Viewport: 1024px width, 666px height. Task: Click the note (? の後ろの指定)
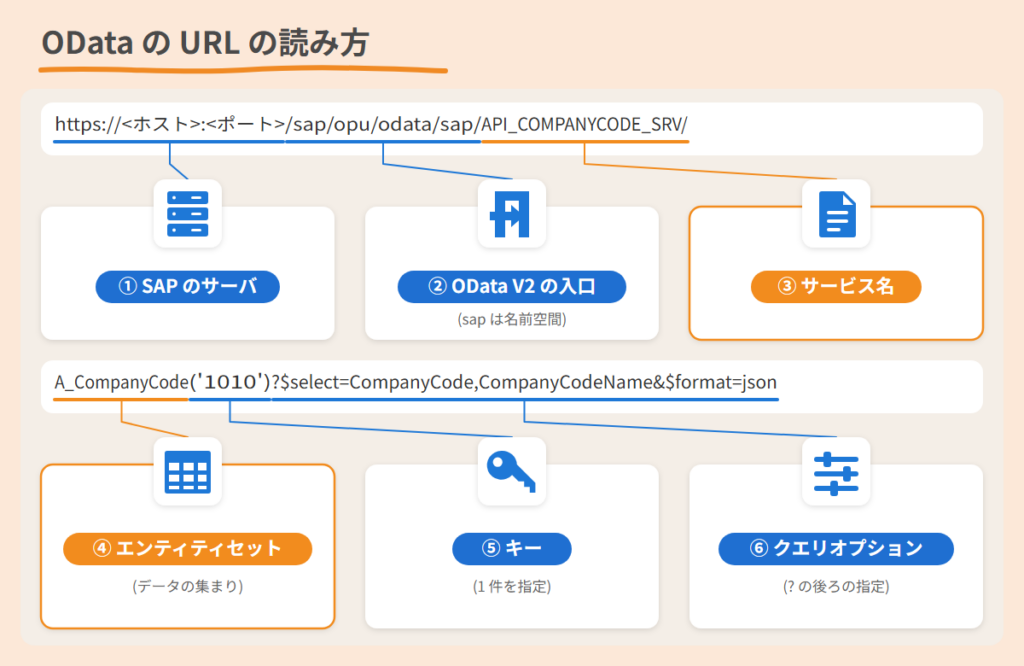(x=836, y=586)
